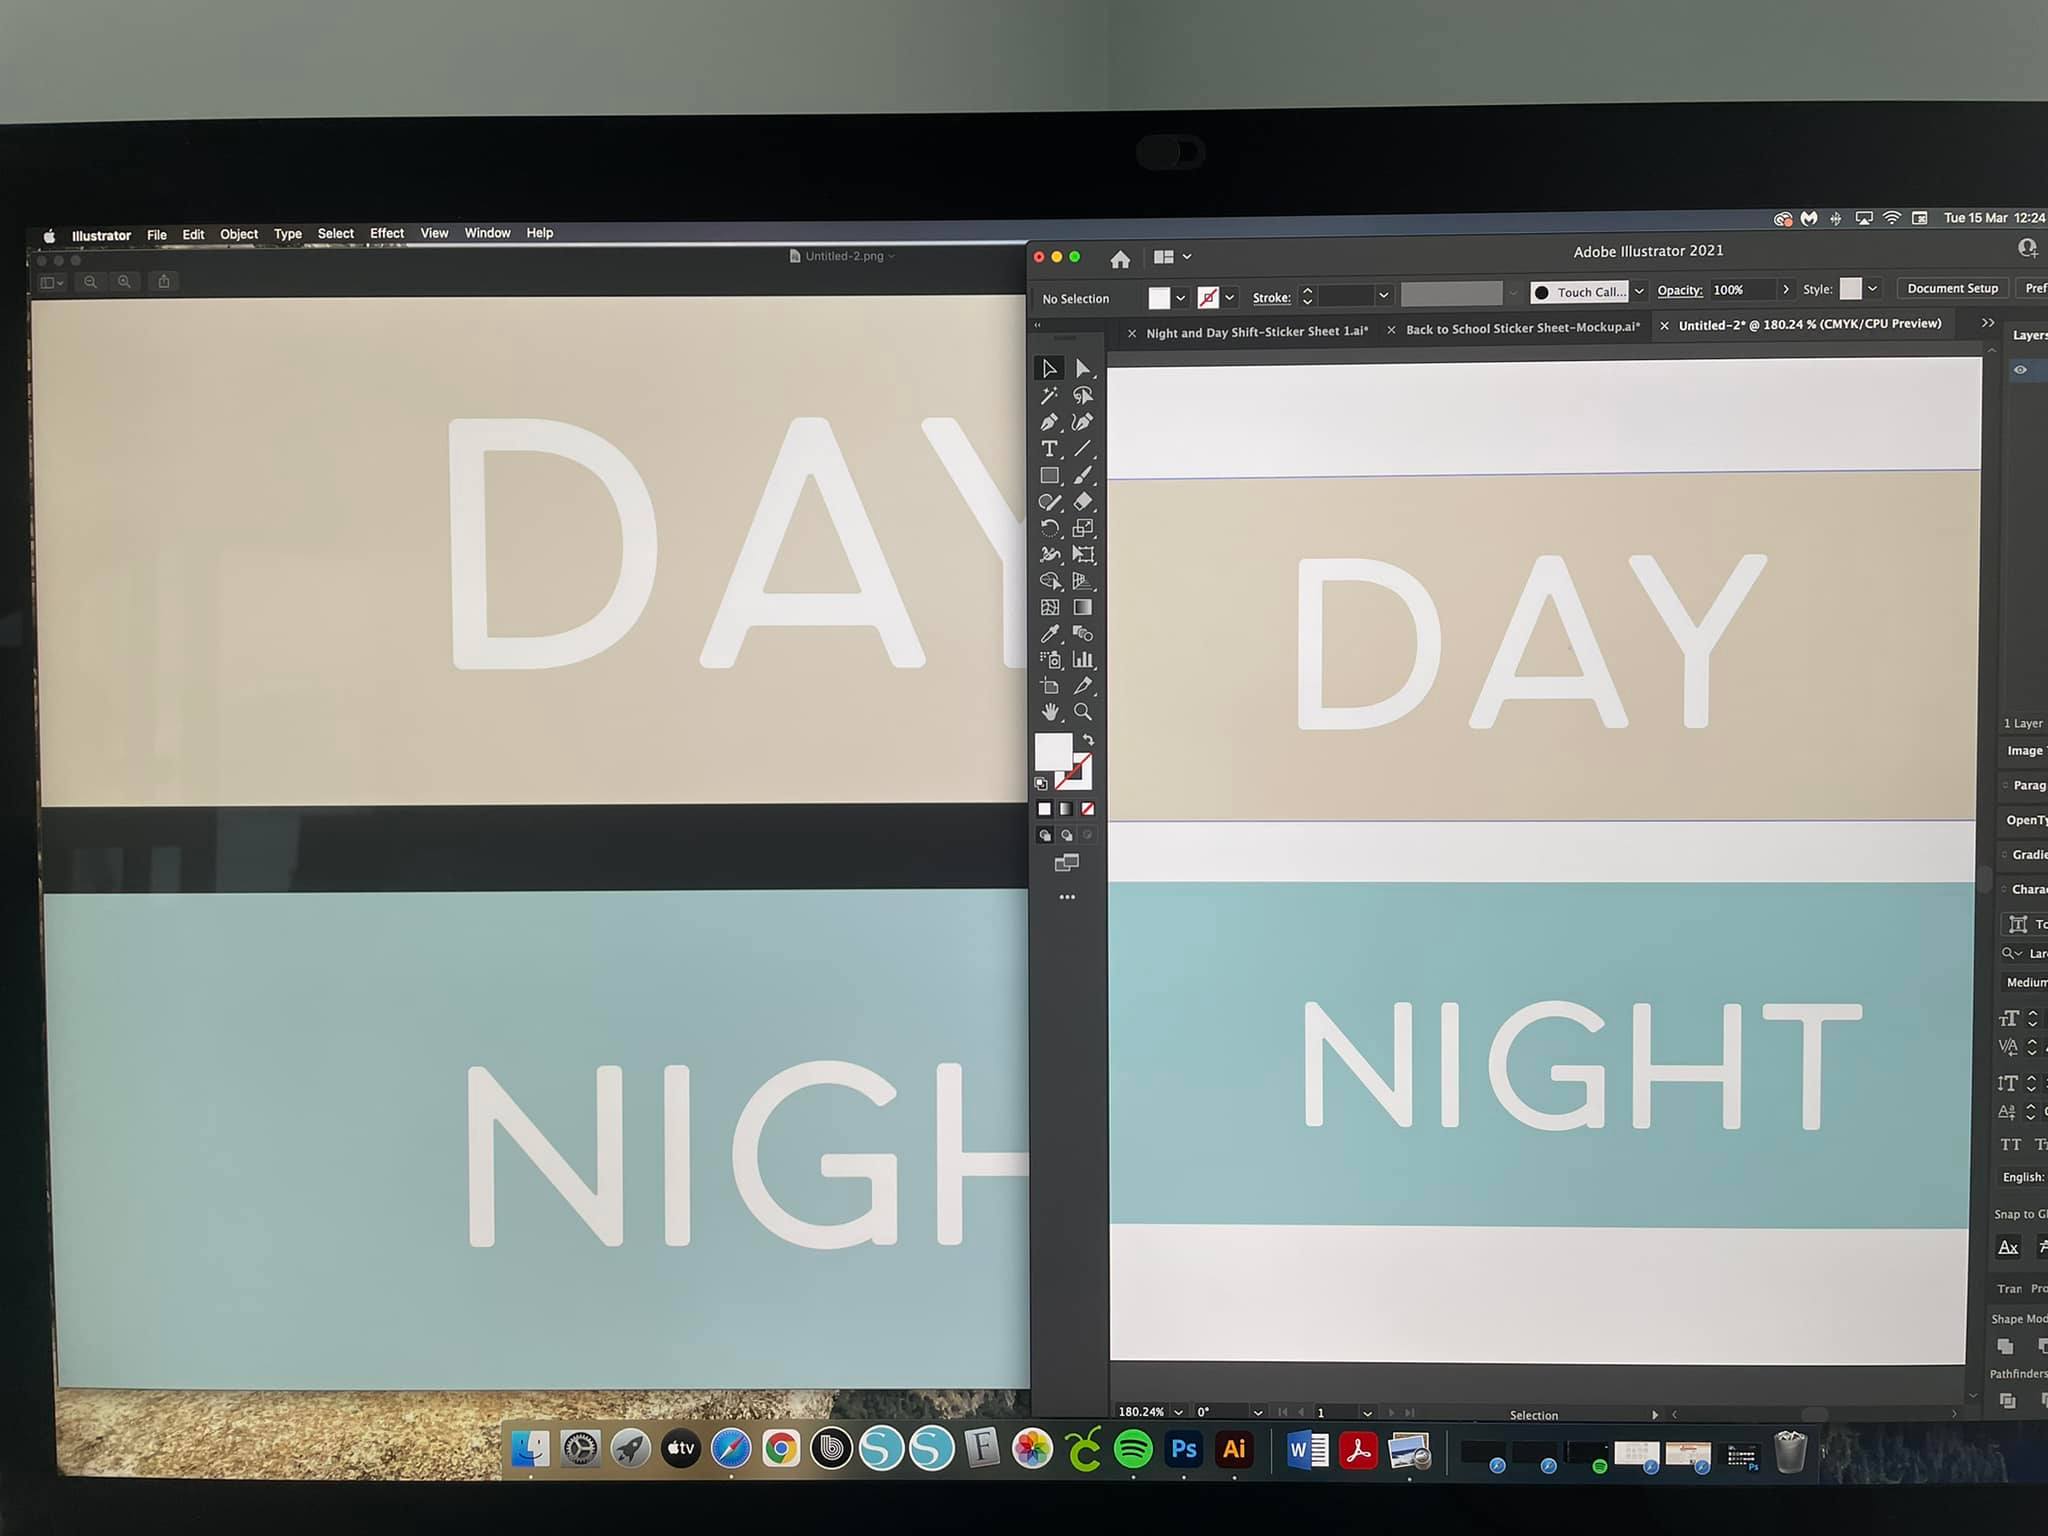Screen dimensions: 2048x1536
Task: Select the Paintbrush tool
Action: click(x=1083, y=476)
